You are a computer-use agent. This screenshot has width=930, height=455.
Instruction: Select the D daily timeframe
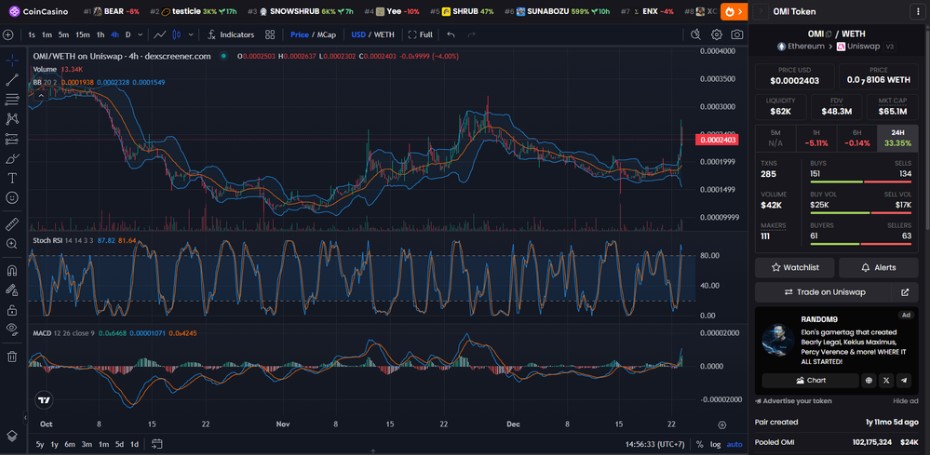[128, 35]
